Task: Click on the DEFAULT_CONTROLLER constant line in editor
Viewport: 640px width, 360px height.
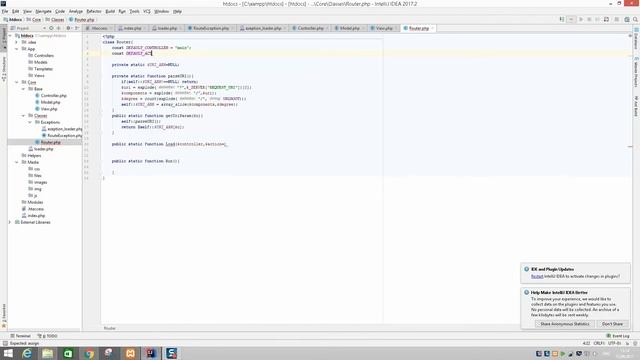Action: click(x=151, y=48)
